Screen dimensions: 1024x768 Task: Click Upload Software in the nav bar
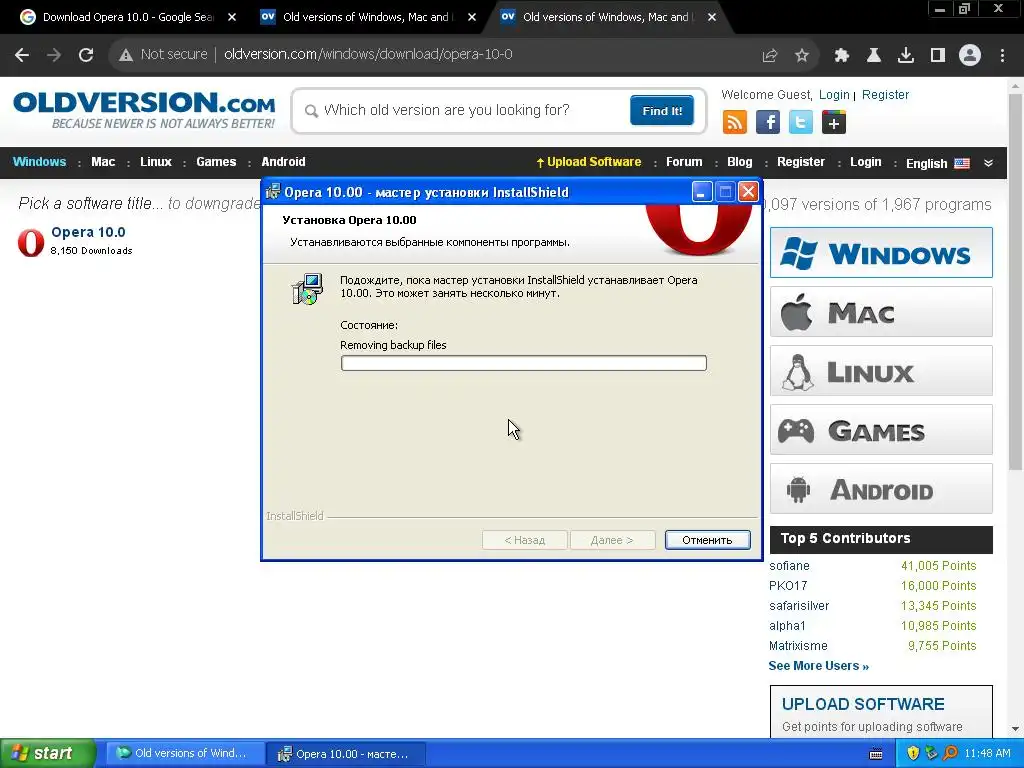tap(588, 162)
